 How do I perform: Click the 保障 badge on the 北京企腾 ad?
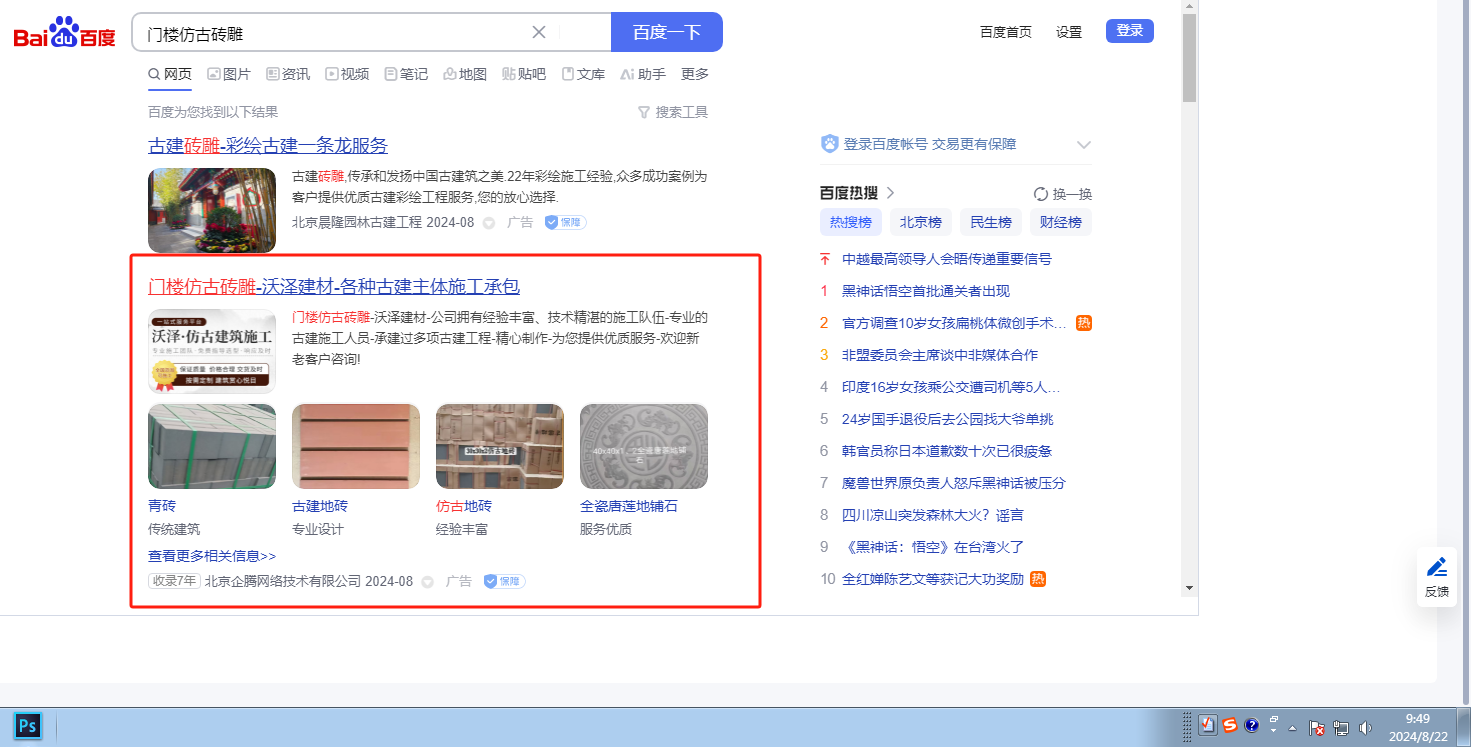click(505, 581)
